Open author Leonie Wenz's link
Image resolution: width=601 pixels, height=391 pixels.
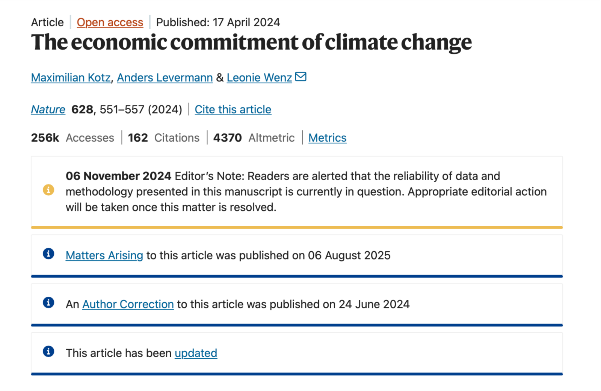tap(259, 77)
